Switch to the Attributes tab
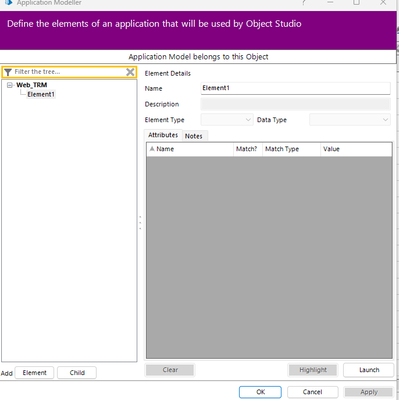399x400 pixels. click(x=163, y=135)
